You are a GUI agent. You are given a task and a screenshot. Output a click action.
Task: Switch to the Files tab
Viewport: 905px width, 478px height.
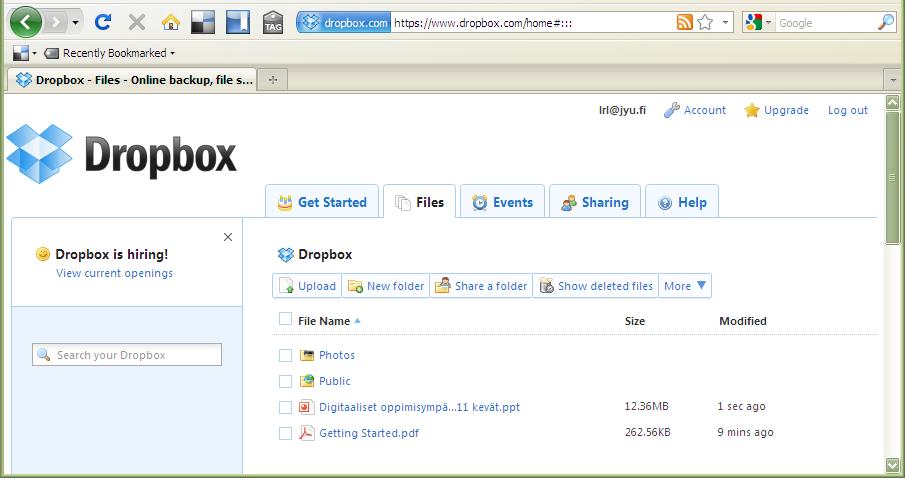click(420, 201)
